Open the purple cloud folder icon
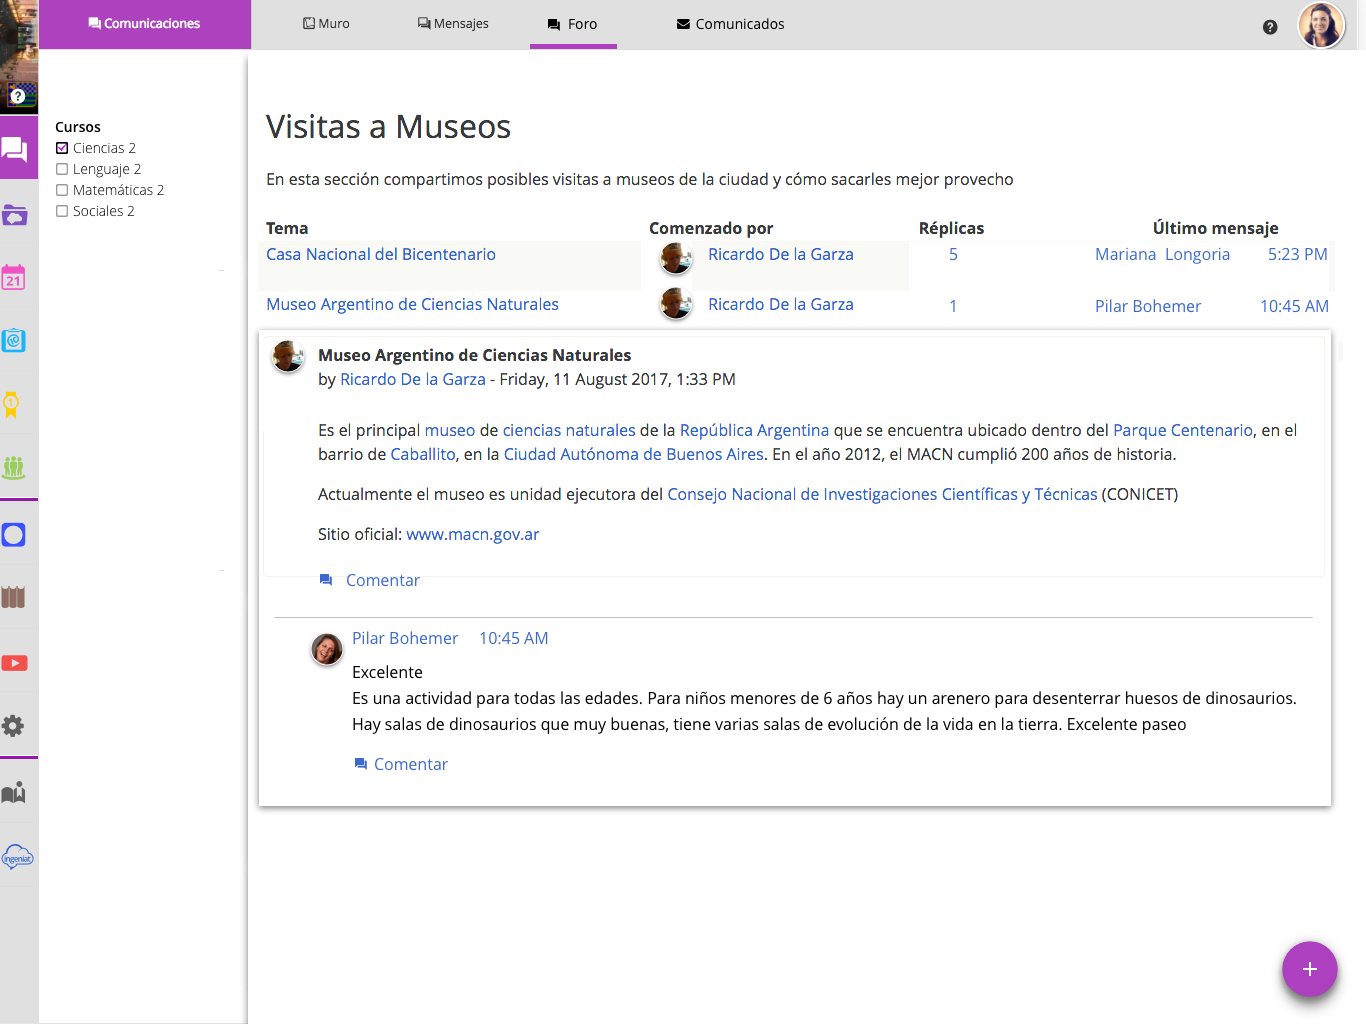Viewport: 1366px width, 1024px height. click(x=14, y=215)
